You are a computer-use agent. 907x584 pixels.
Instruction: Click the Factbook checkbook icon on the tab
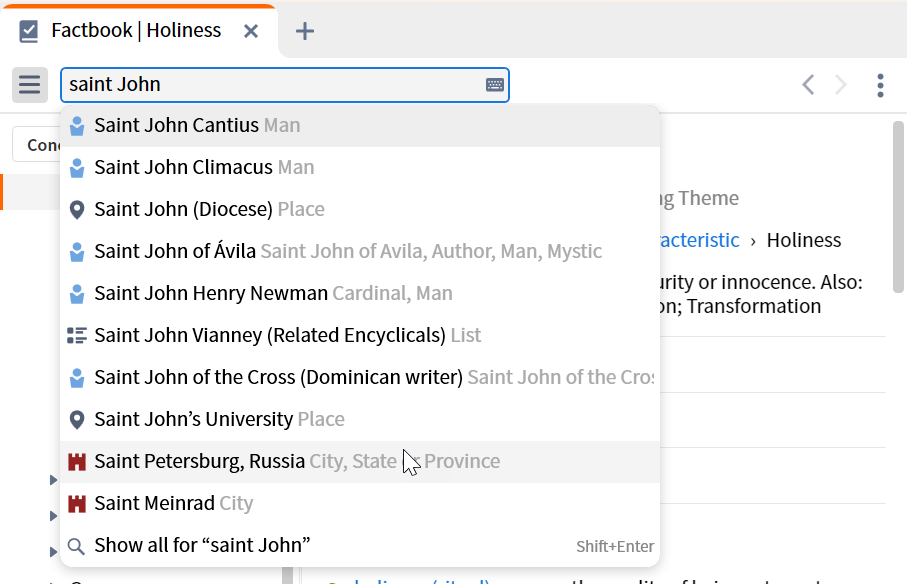[x=28, y=31]
